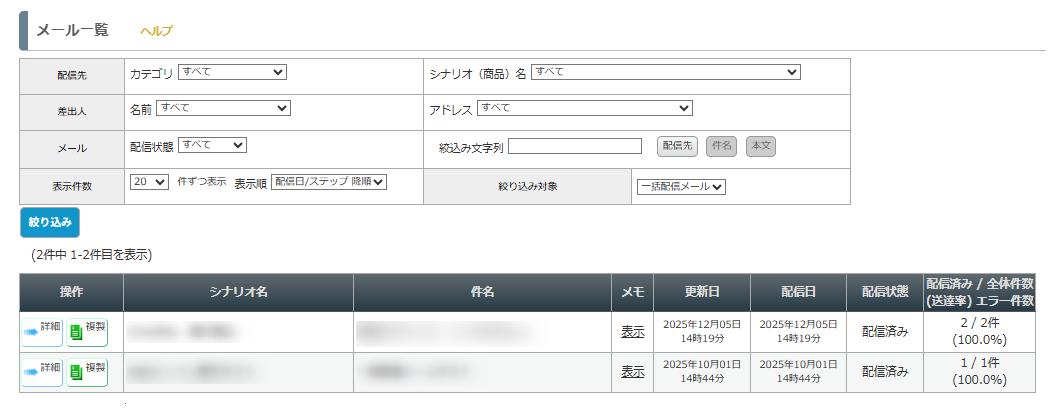
Task: Click 複製 icon for the December 5 mail
Action: [x=87, y=330]
